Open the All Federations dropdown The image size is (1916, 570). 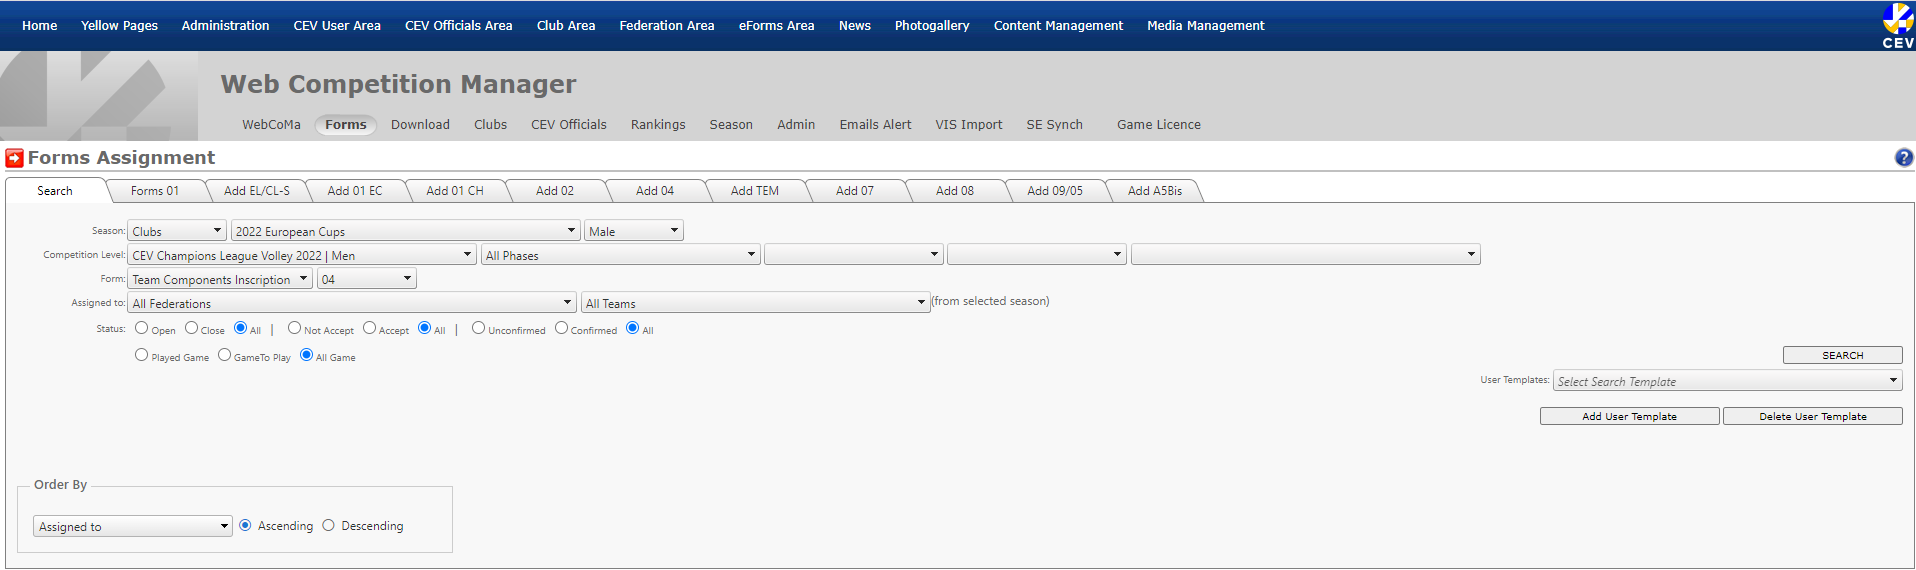(352, 303)
